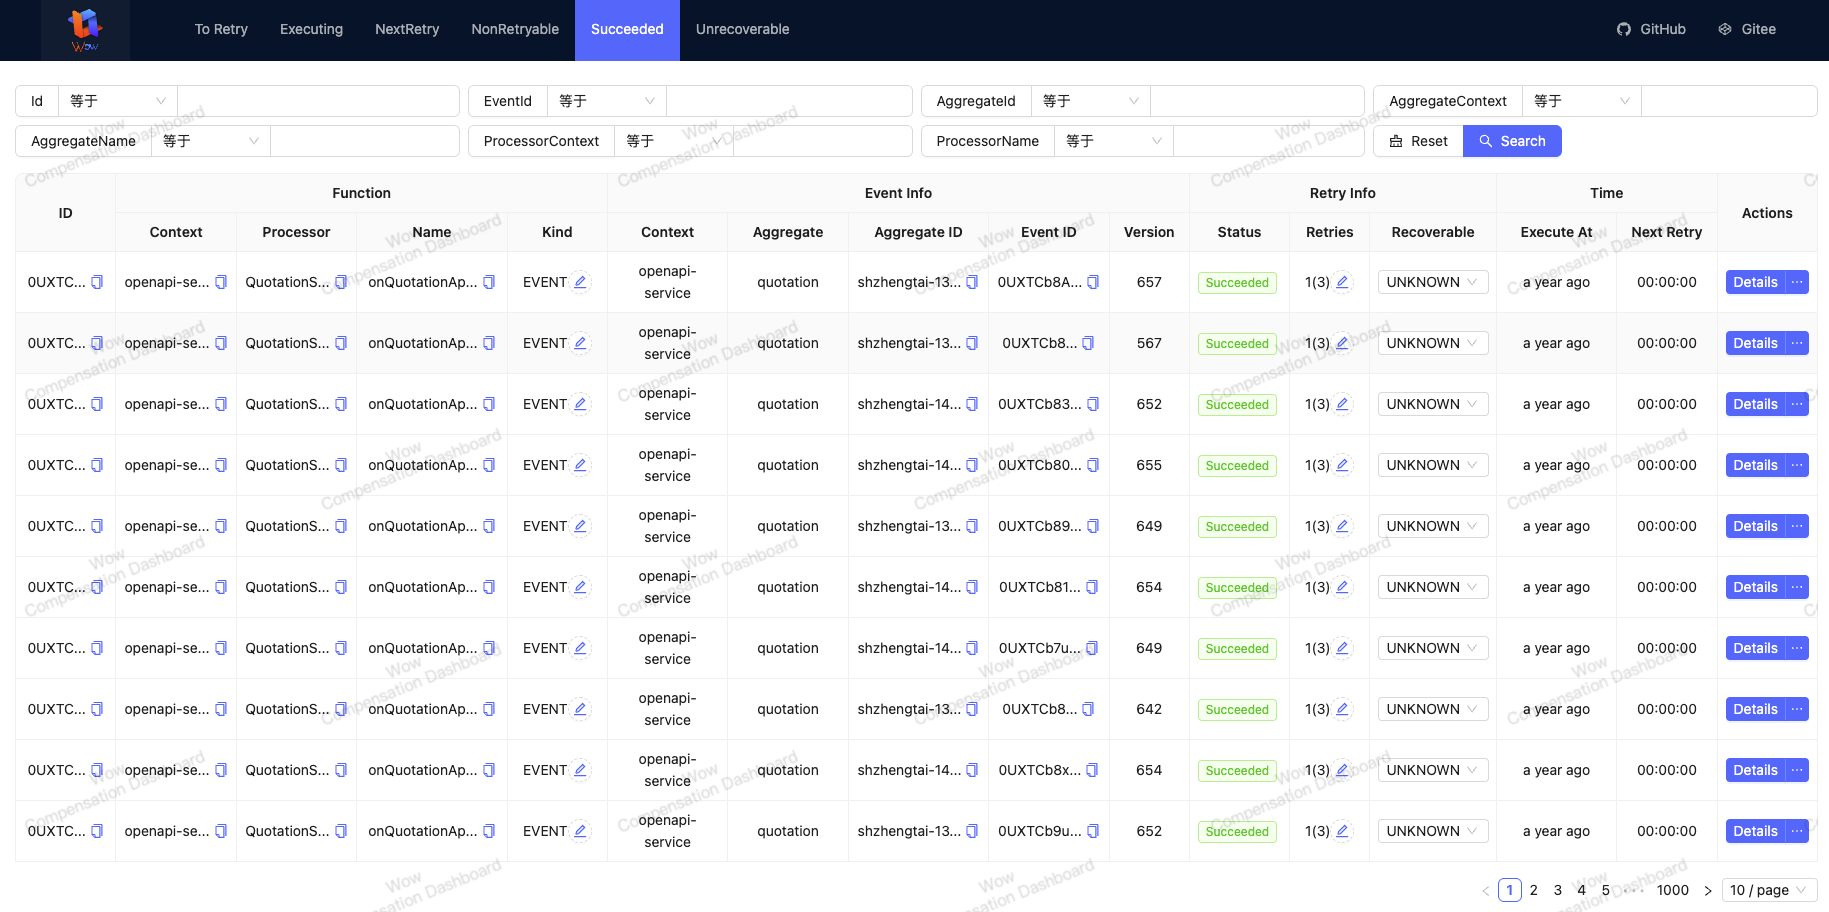Open Details for the first row

pyautogui.click(x=1755, y=282)
